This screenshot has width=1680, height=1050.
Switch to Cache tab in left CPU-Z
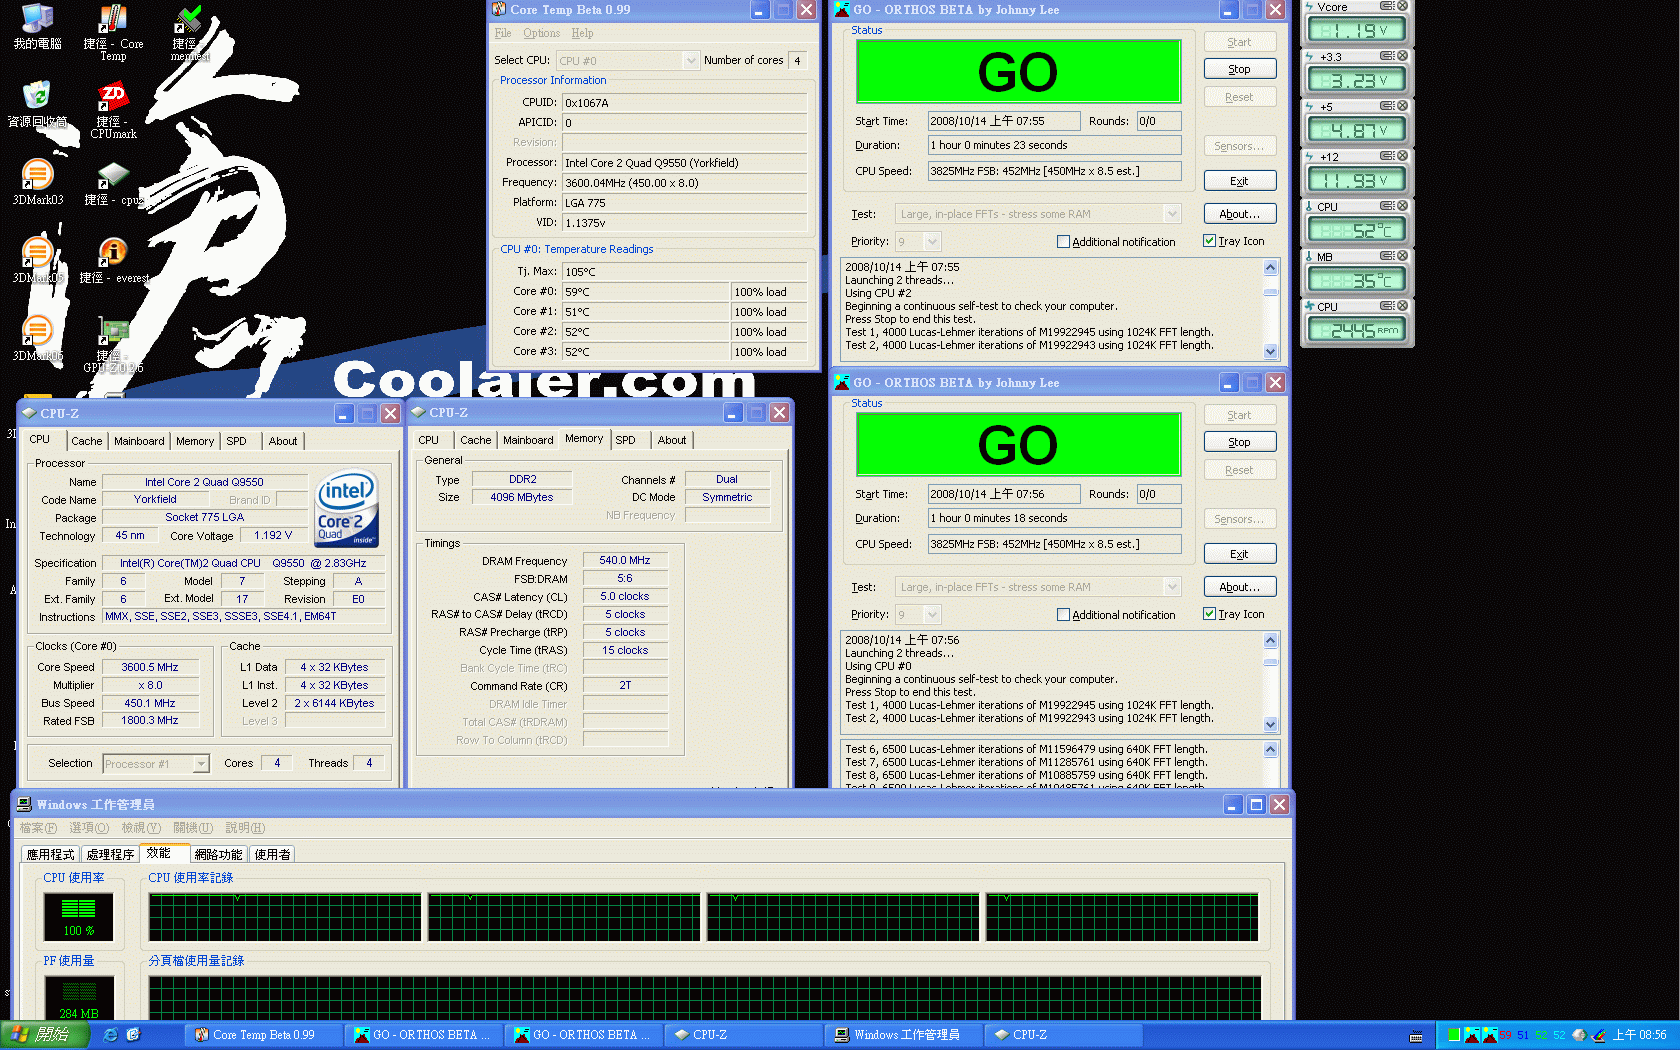click(86, 441)
